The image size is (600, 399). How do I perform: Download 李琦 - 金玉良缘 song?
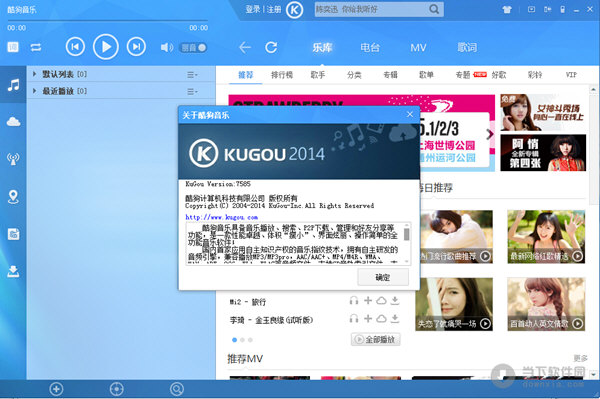(395, 318)
